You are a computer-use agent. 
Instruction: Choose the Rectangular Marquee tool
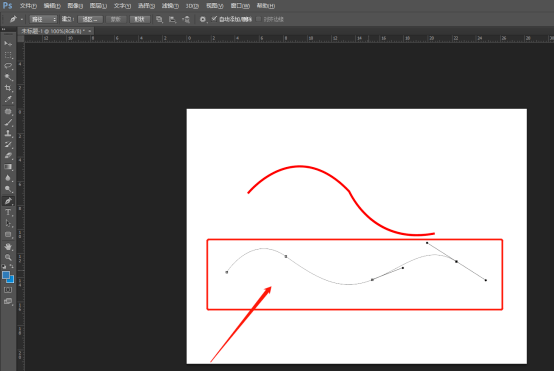click(8, 55)
